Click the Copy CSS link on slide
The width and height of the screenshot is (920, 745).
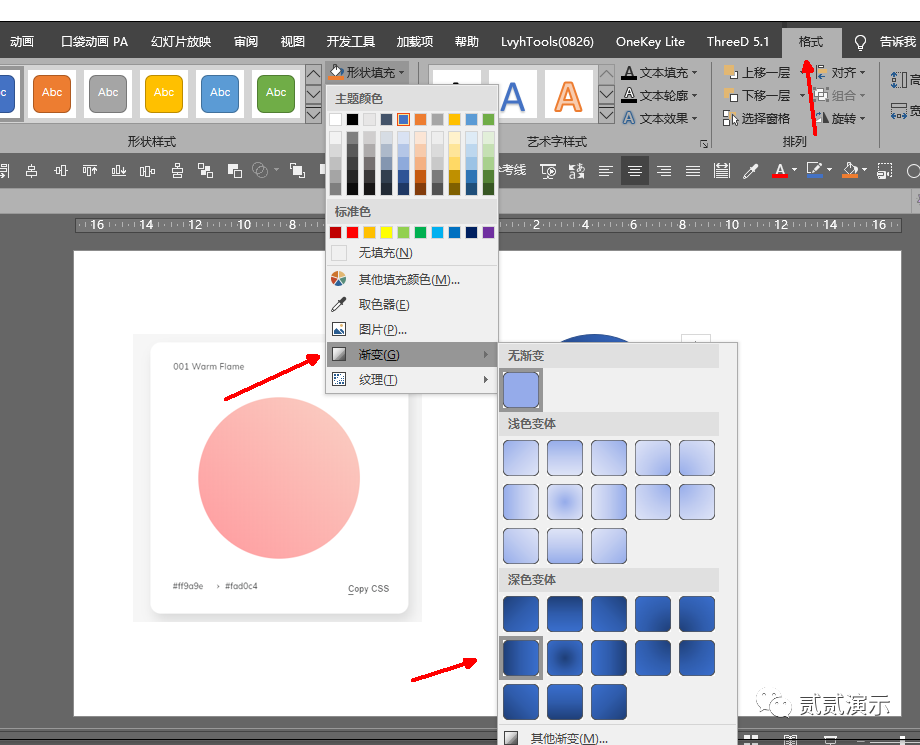click(x=368, y=588)
